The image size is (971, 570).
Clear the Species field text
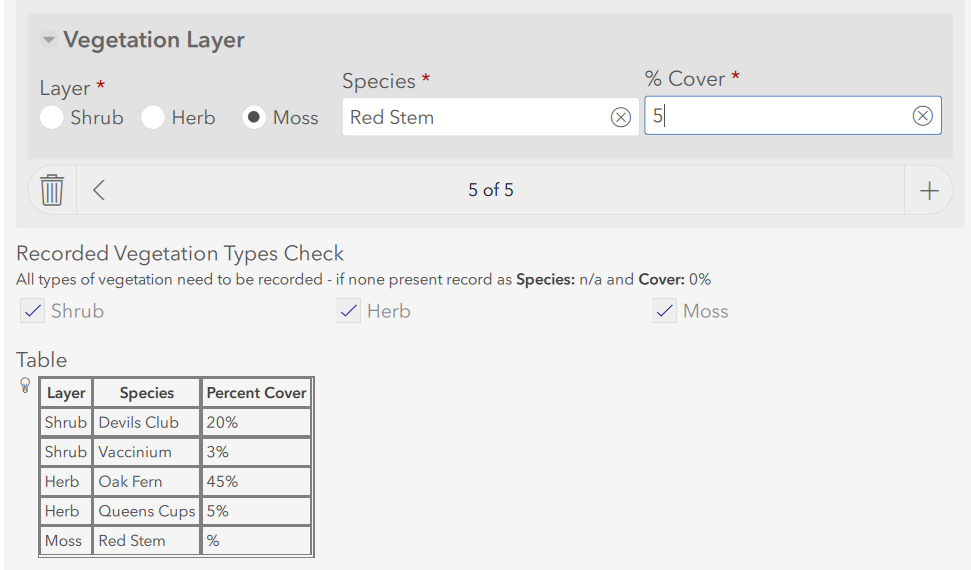click(x=621, y=117)
